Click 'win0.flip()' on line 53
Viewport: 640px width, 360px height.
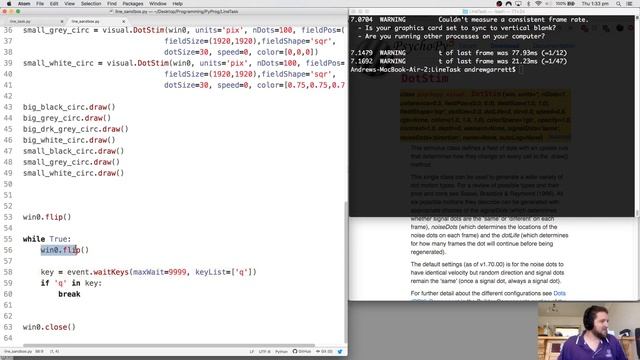pyautogui.click(x=47, y=217)
